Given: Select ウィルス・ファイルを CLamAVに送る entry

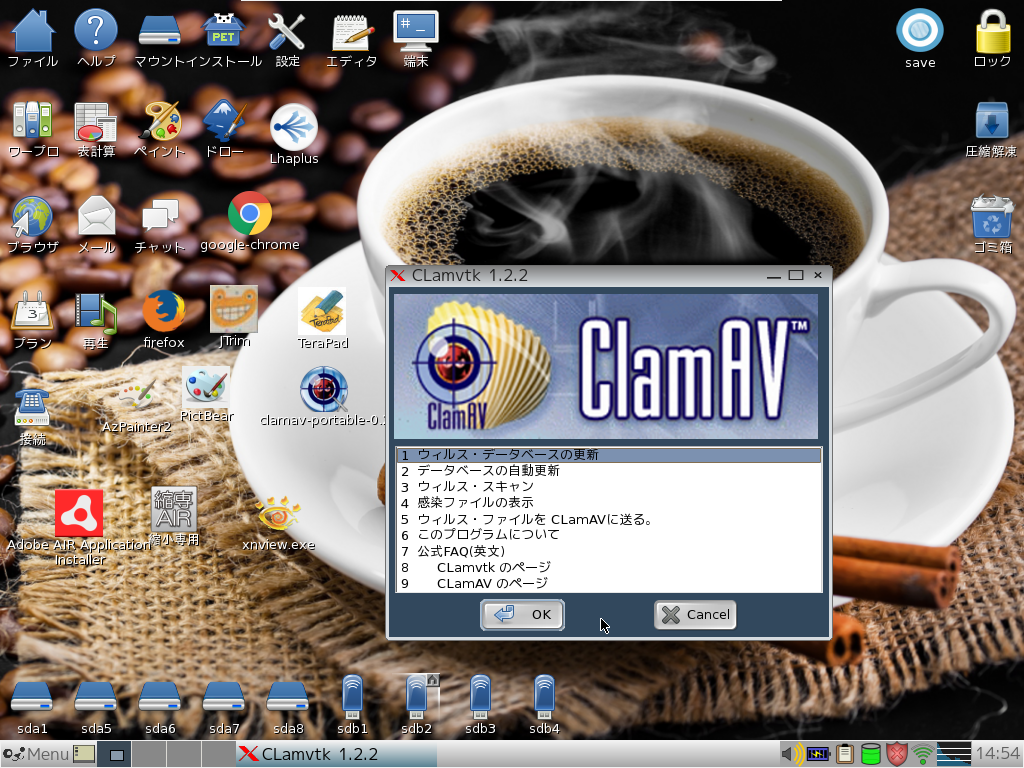Looking at the screenshot, I should [x=609, y=519].
